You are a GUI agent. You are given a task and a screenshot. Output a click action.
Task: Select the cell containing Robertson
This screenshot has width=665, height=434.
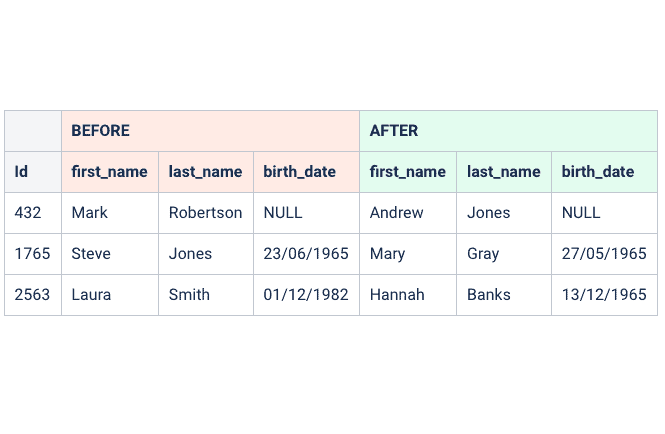[206, 213]
